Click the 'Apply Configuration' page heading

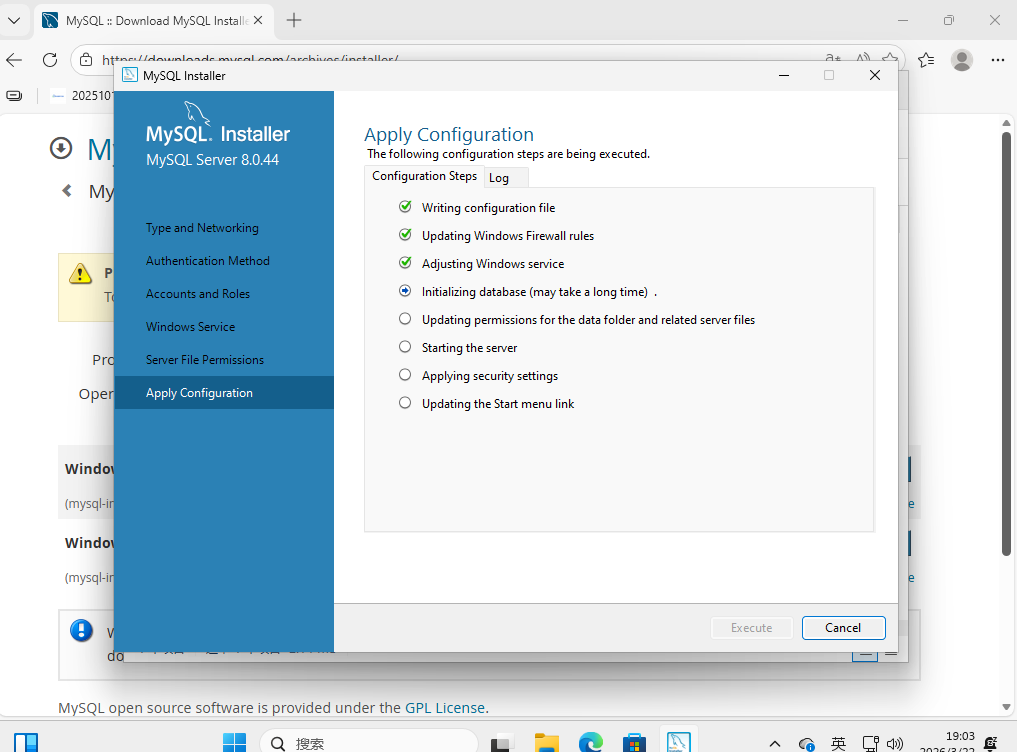[449, 134]
